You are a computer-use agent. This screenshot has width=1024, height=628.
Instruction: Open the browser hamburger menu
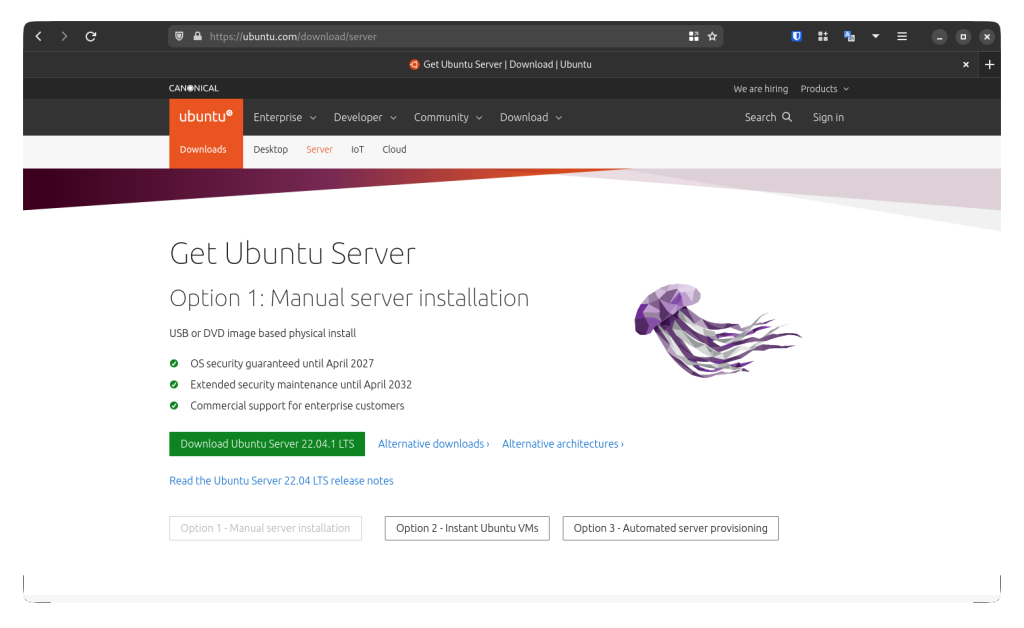click(x=902, y=37)
